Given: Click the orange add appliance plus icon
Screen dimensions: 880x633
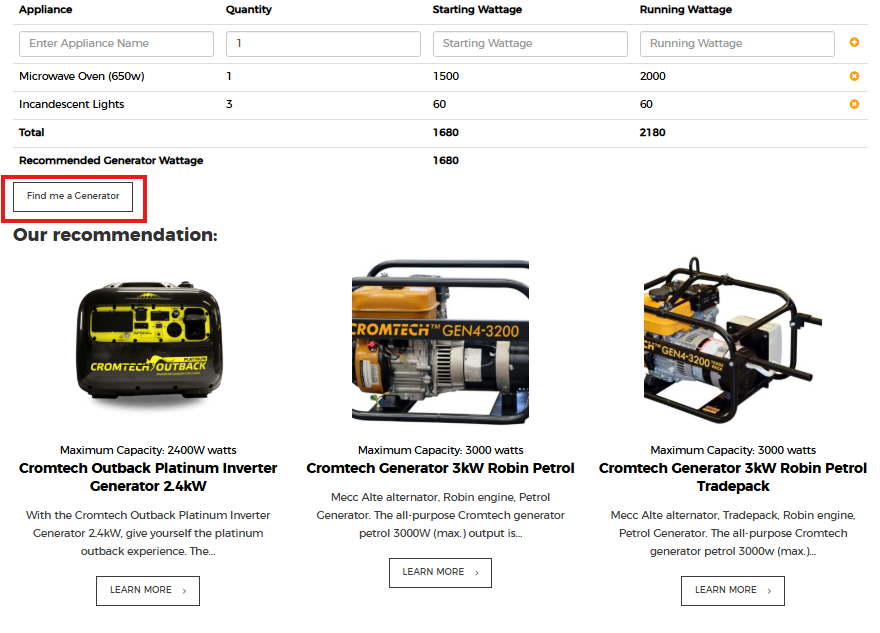Looking at the screenshot, I should pyautogui.click(x=854, y=43).
